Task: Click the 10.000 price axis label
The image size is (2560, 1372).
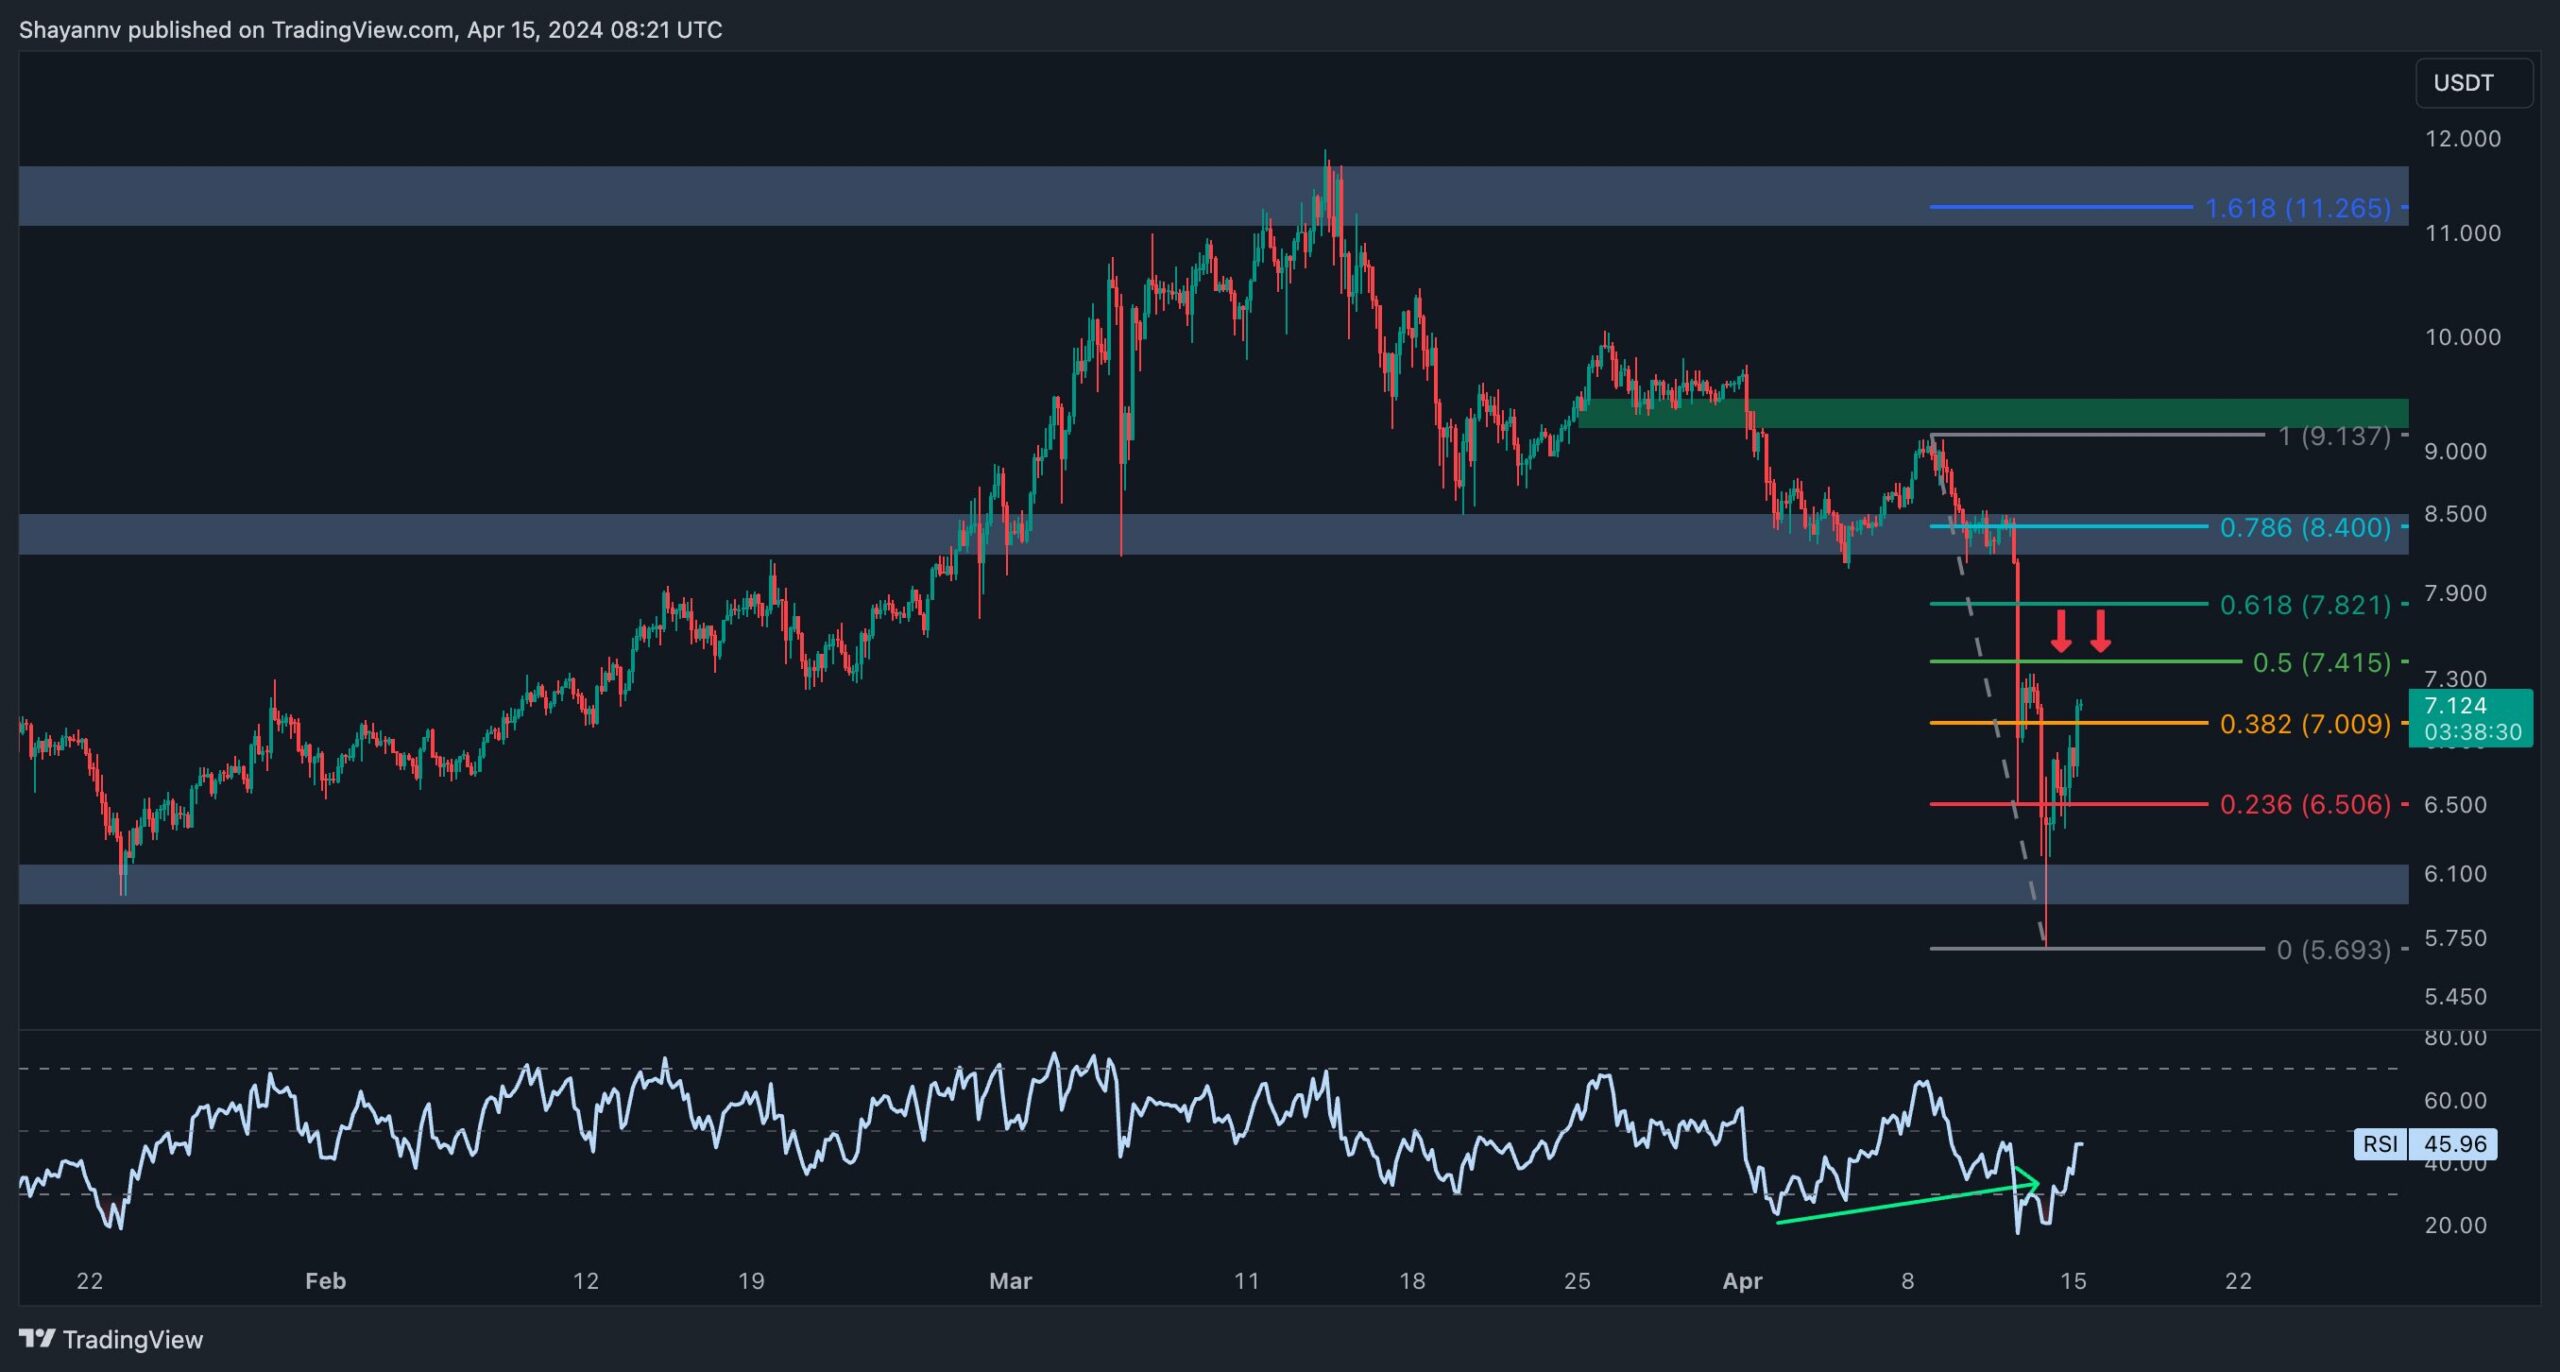Action: point(2462,337)
